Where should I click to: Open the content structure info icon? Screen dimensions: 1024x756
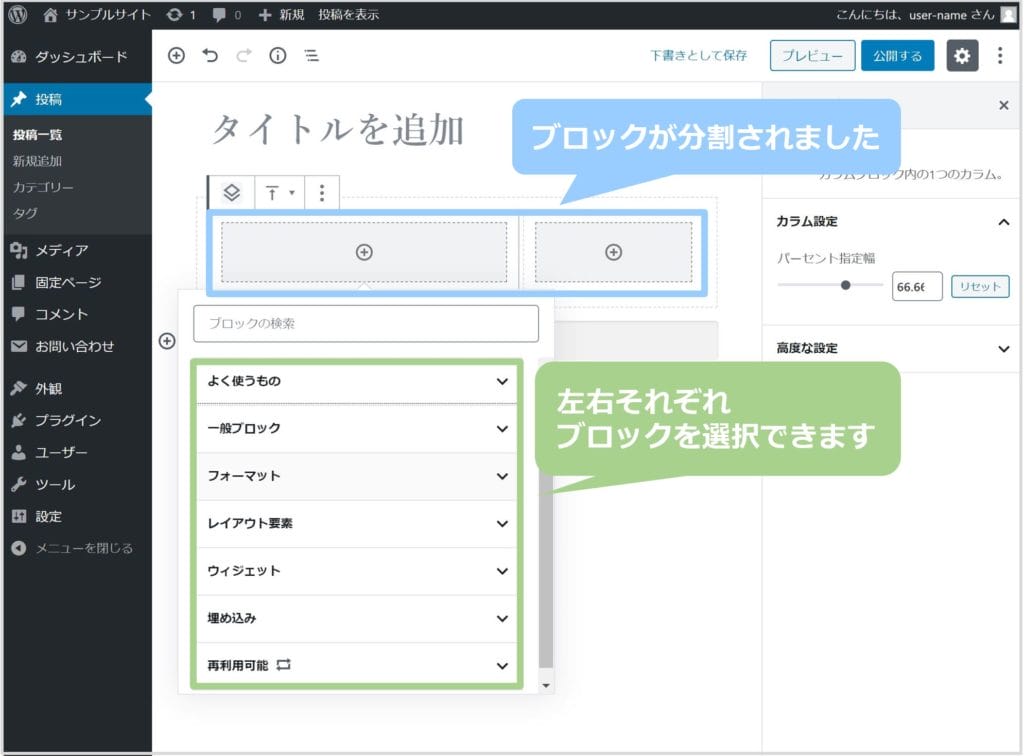point(278,56)
